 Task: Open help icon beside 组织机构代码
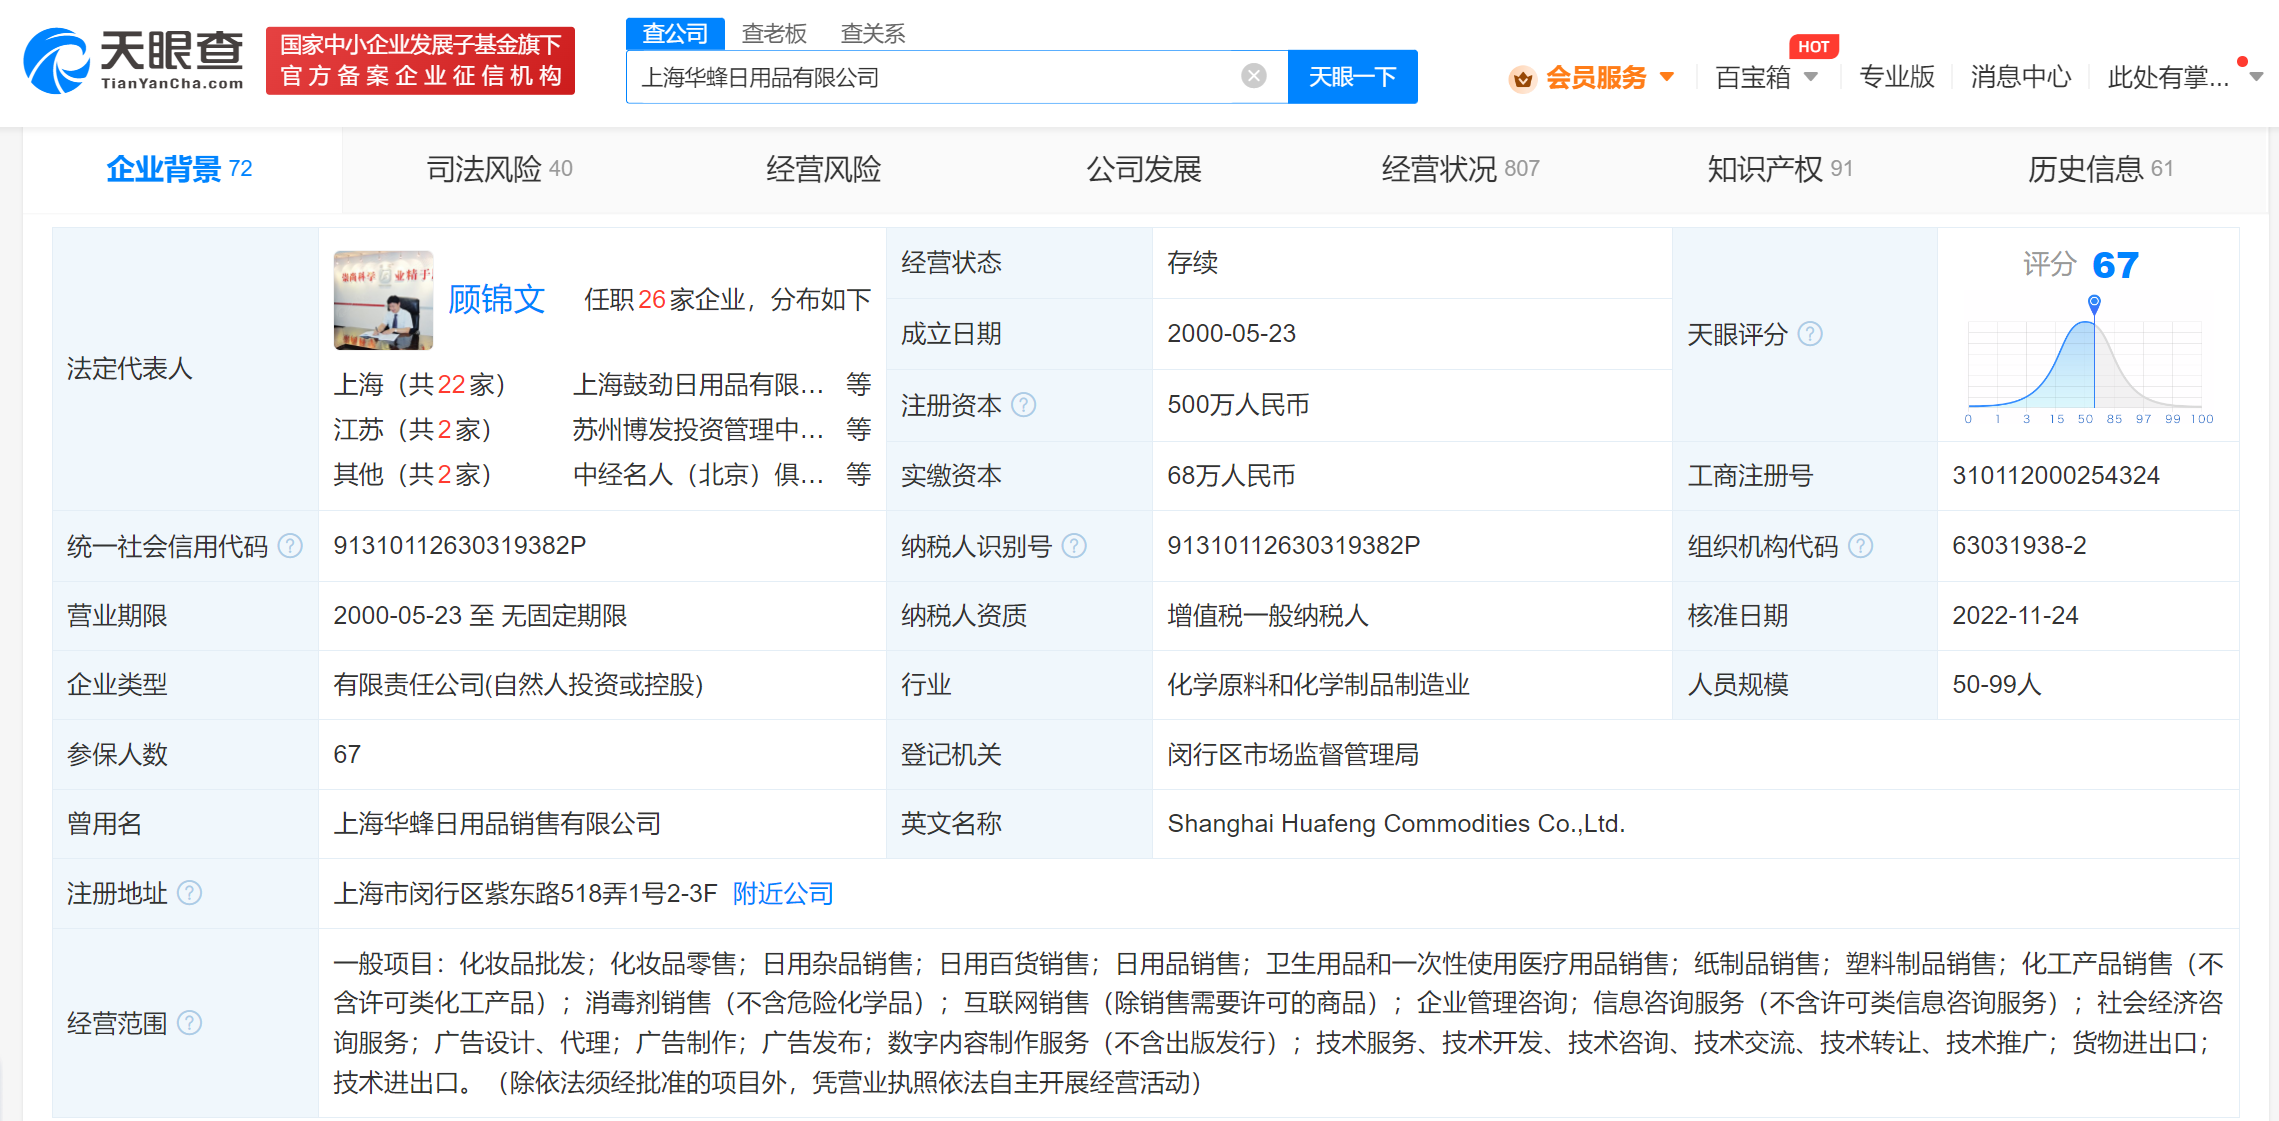point(1860,546)
